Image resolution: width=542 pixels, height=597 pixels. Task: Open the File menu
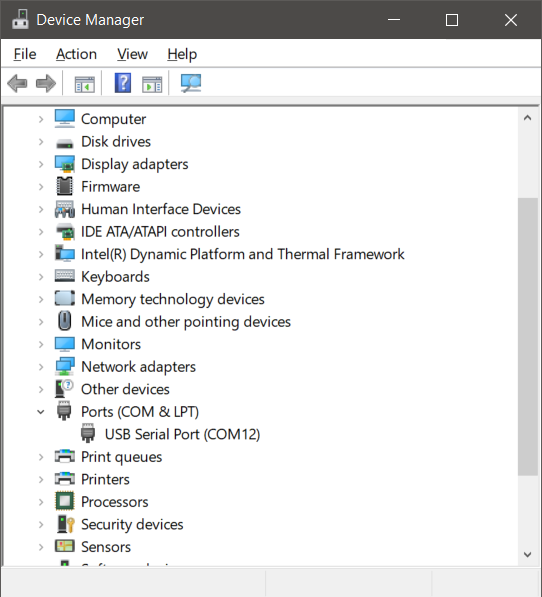pos(25,54)
